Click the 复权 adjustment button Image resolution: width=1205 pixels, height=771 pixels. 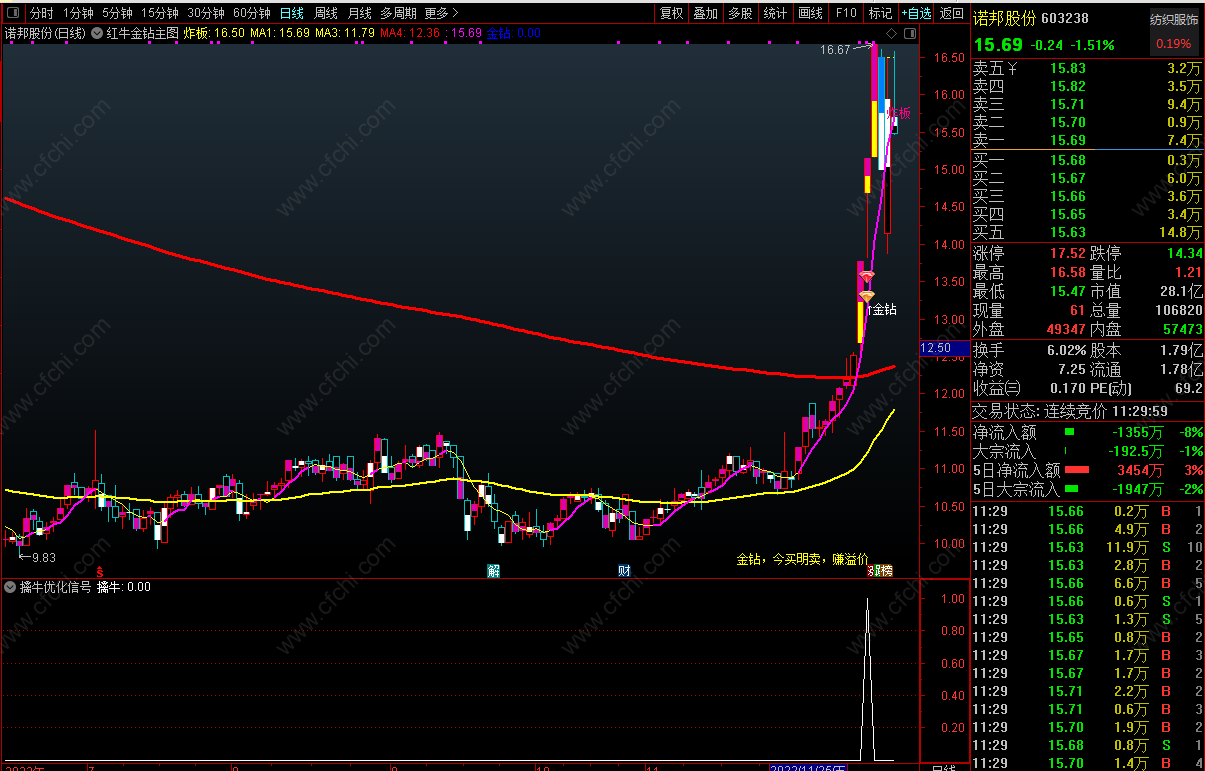tap(672, 13)
